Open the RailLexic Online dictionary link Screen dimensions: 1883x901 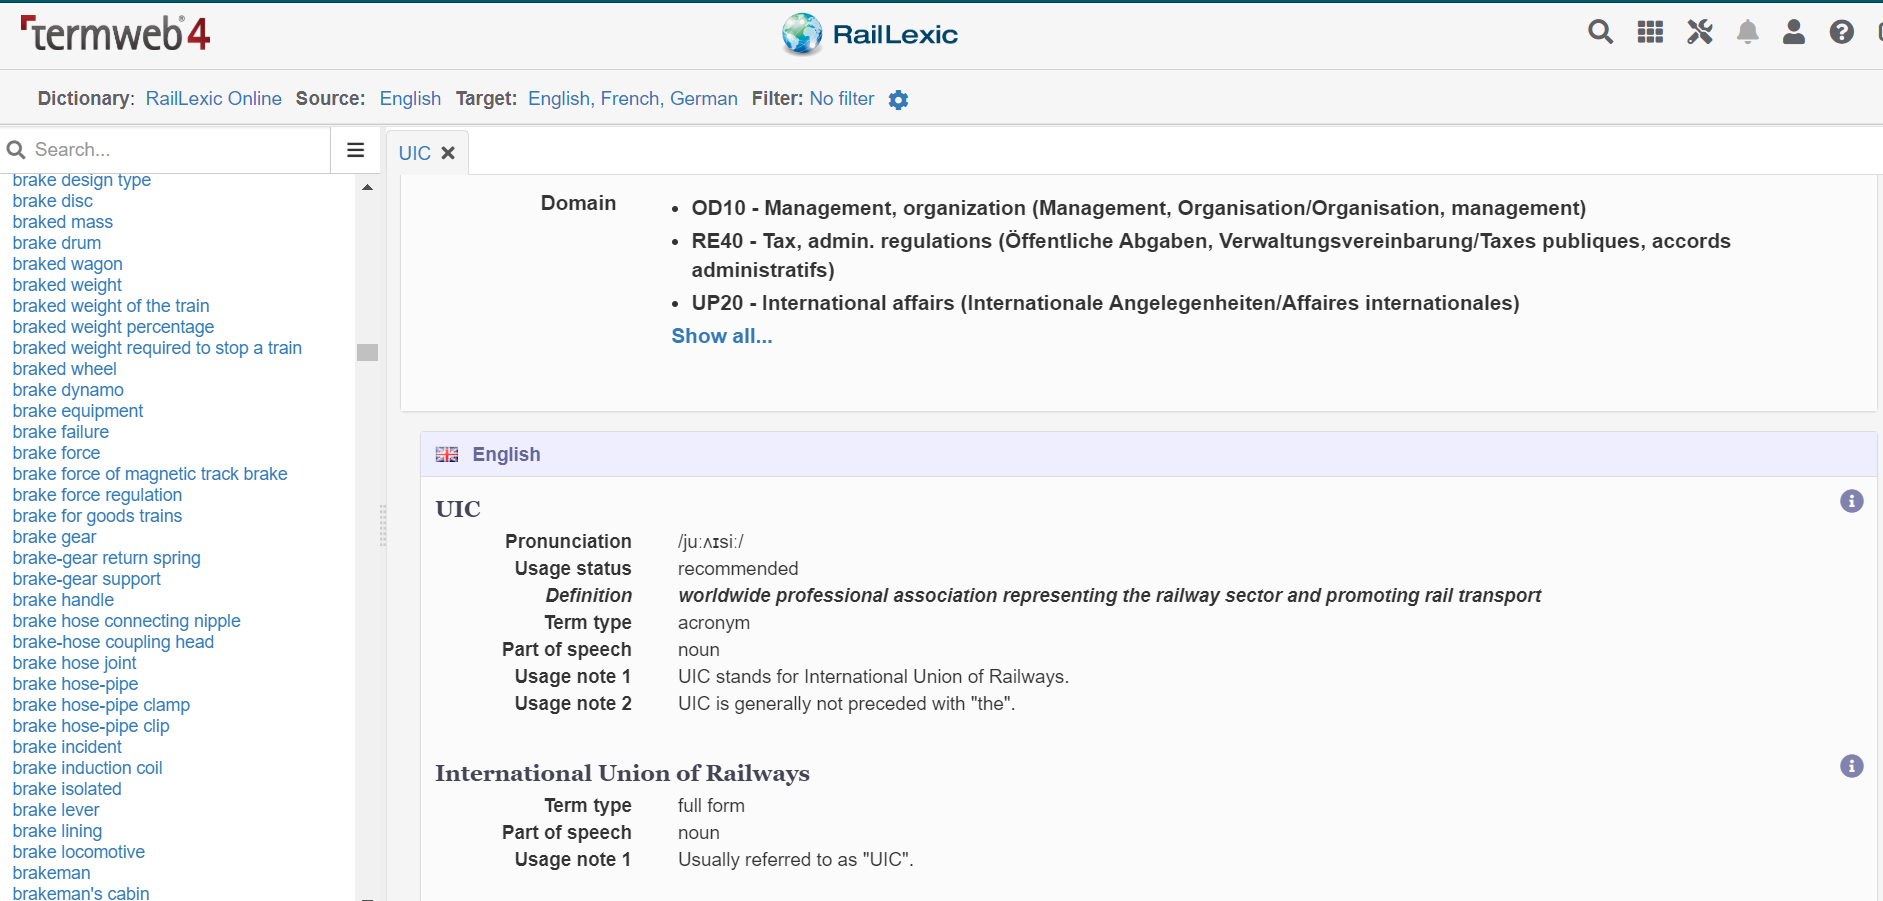(214, 99)
